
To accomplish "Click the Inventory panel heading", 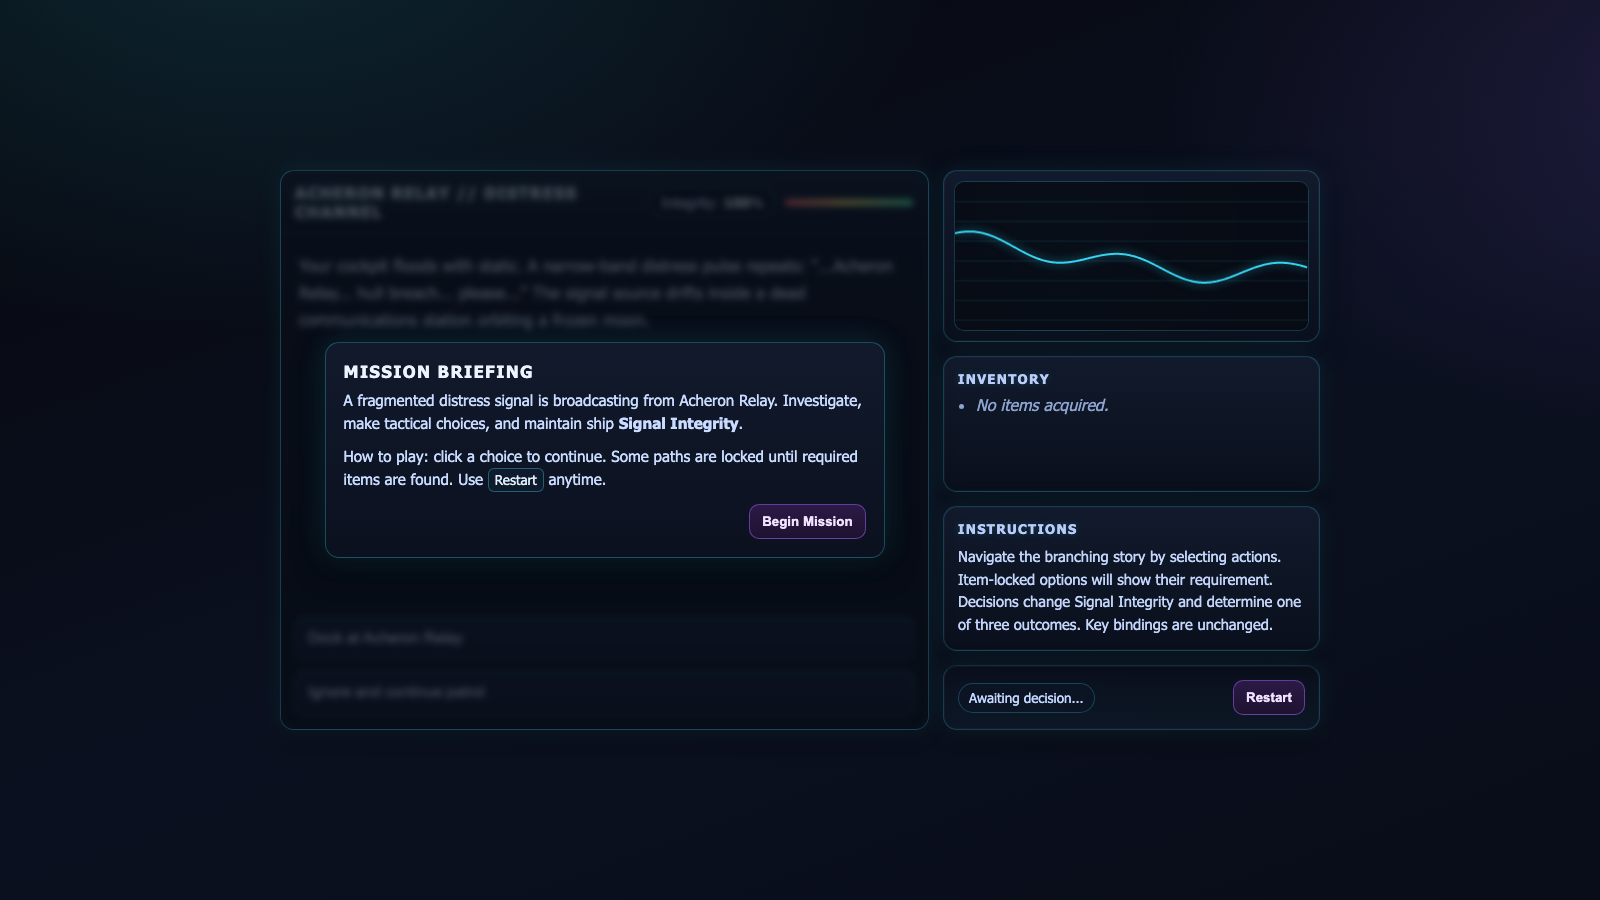I will (x=1003, y=379).
